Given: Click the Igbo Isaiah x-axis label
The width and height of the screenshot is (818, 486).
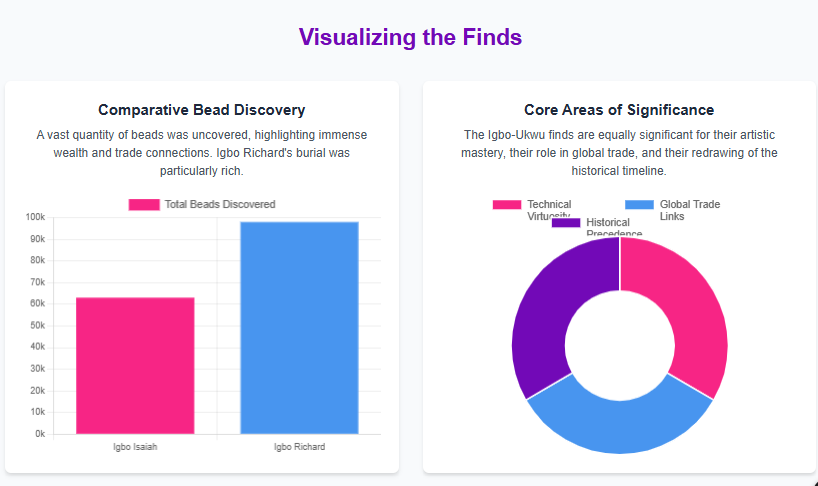Looking at the screenshot, I should (x=135, y=447).
